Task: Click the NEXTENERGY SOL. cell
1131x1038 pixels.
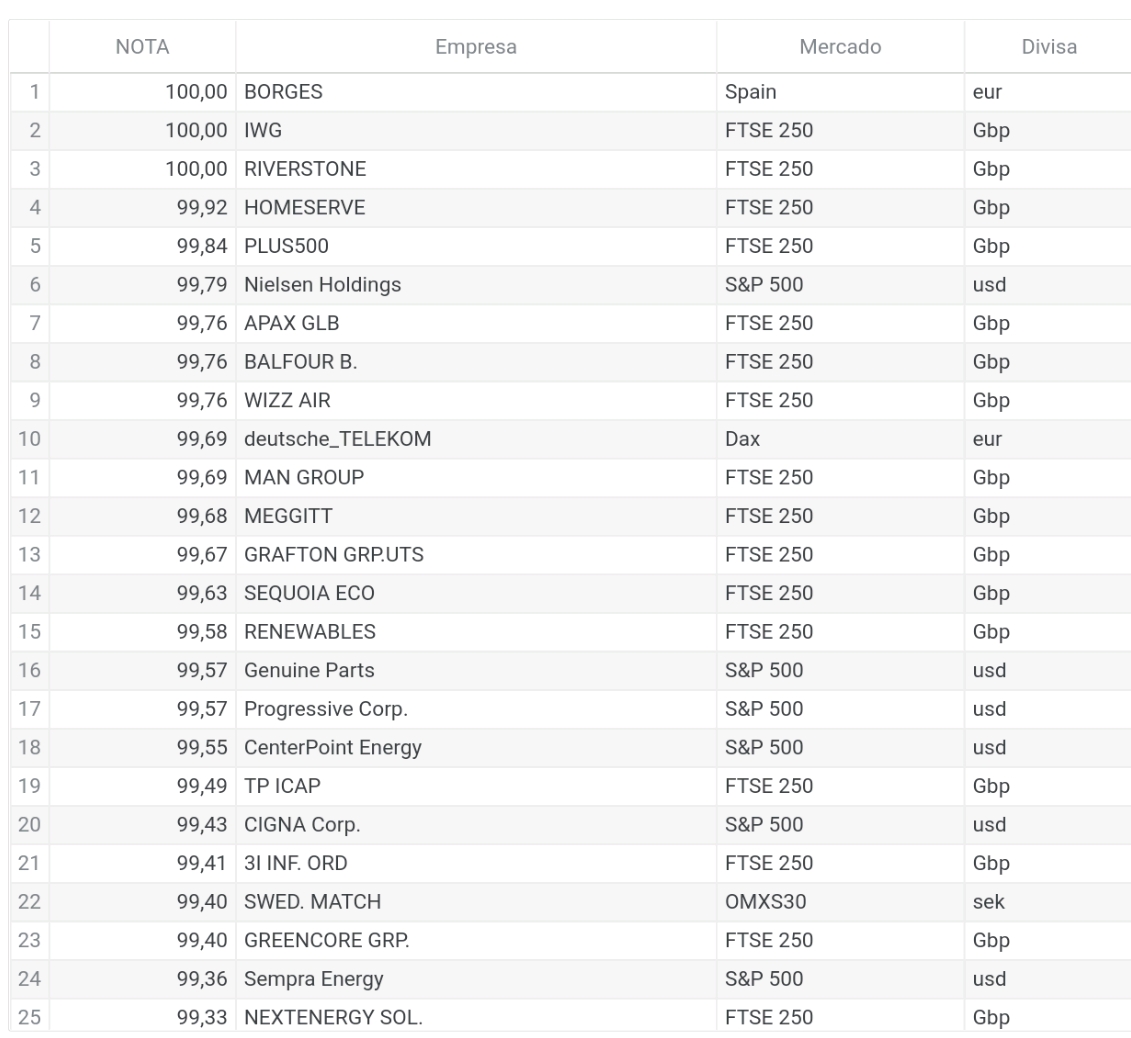Action: click(476, 1016)
